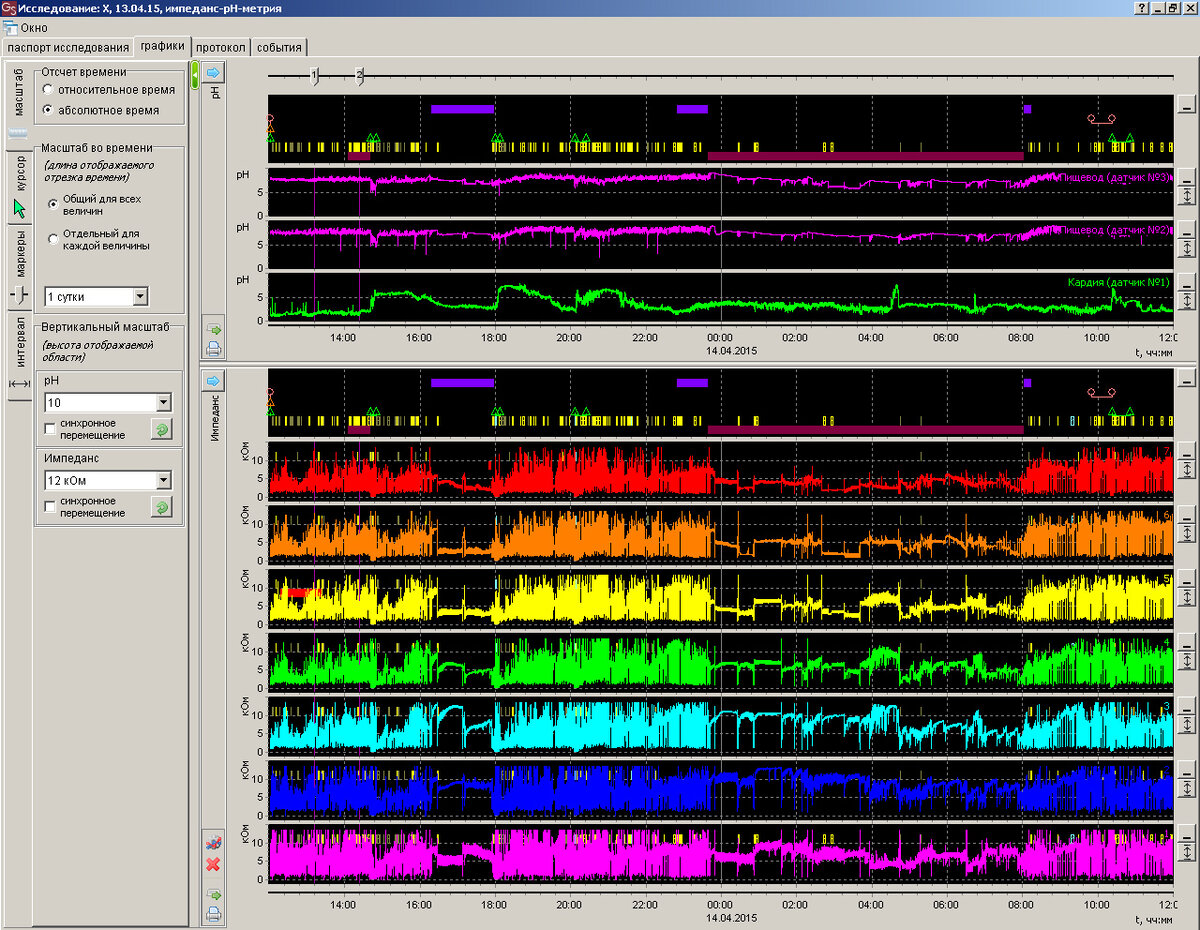Open the '1 сутки' time scale dropdown
Image resolution: width=1200 pixels, height=930 pixels.
(139, 296)
